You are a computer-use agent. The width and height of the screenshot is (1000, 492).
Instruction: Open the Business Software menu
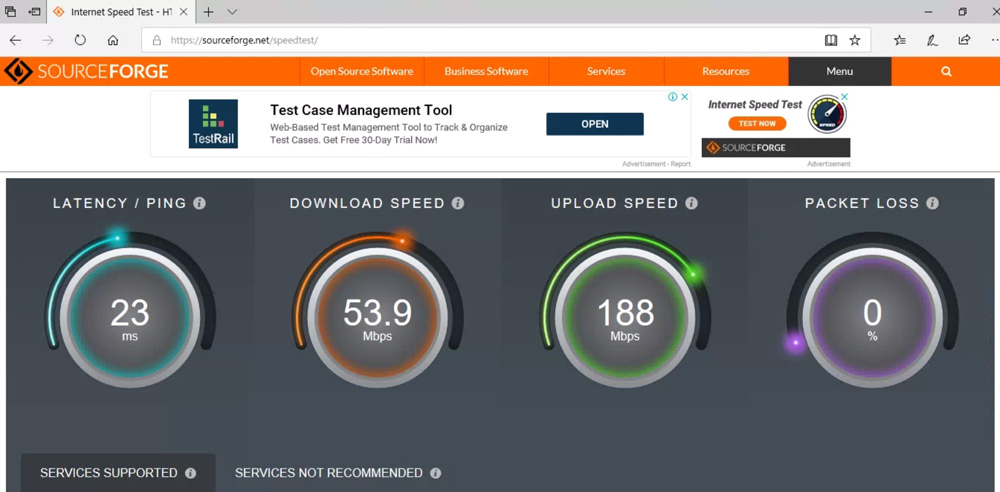pos(486,71)
